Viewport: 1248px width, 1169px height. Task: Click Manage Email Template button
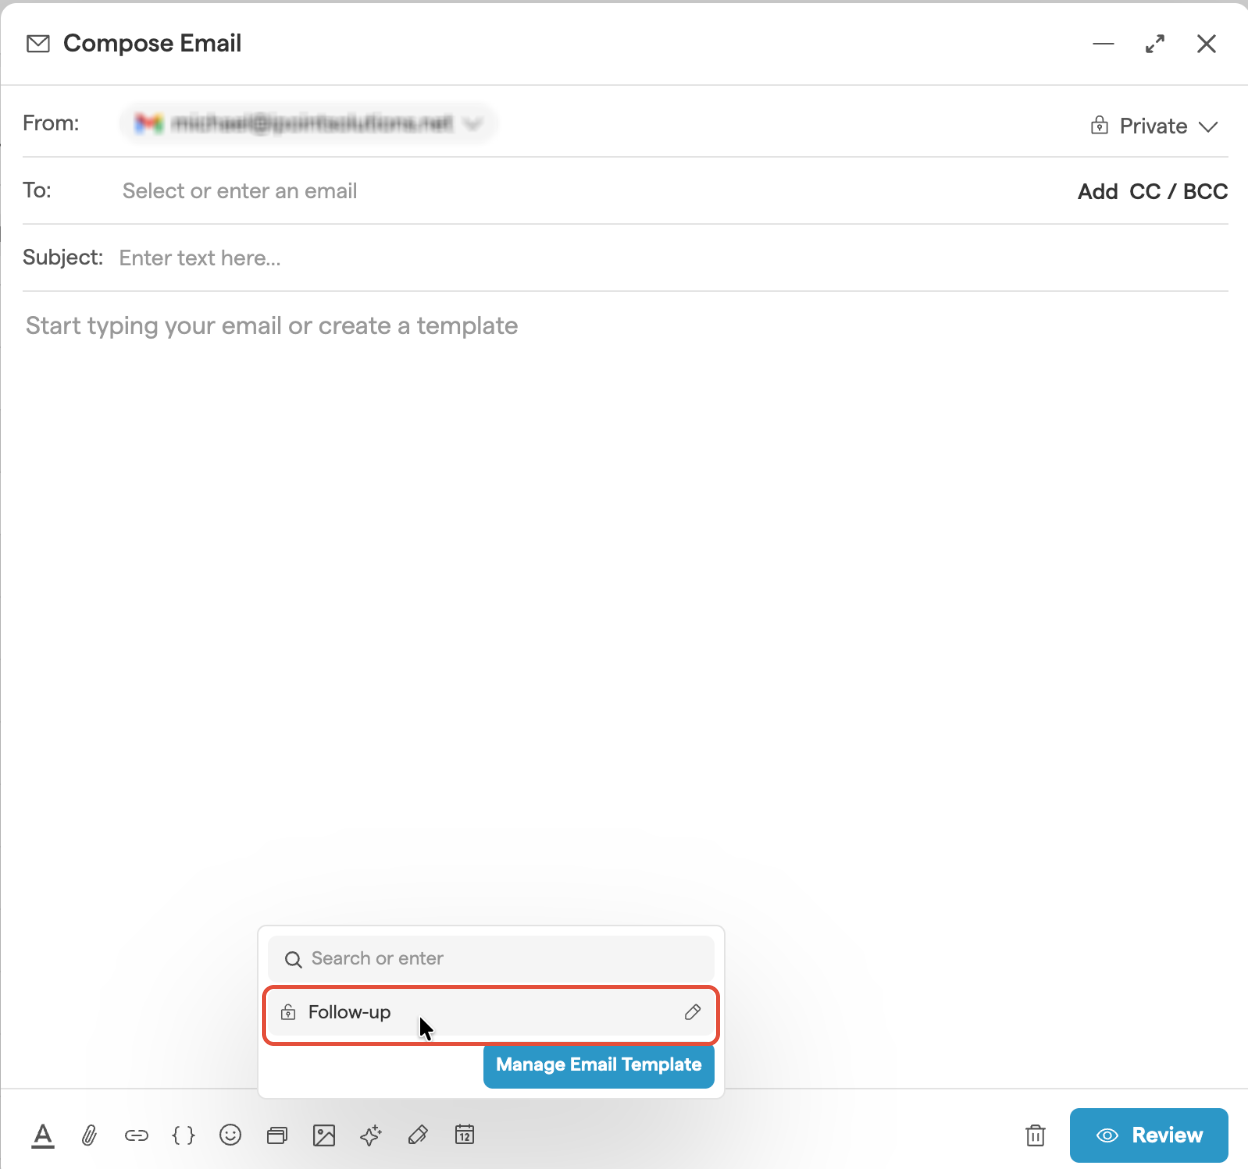pos(598,1065)
